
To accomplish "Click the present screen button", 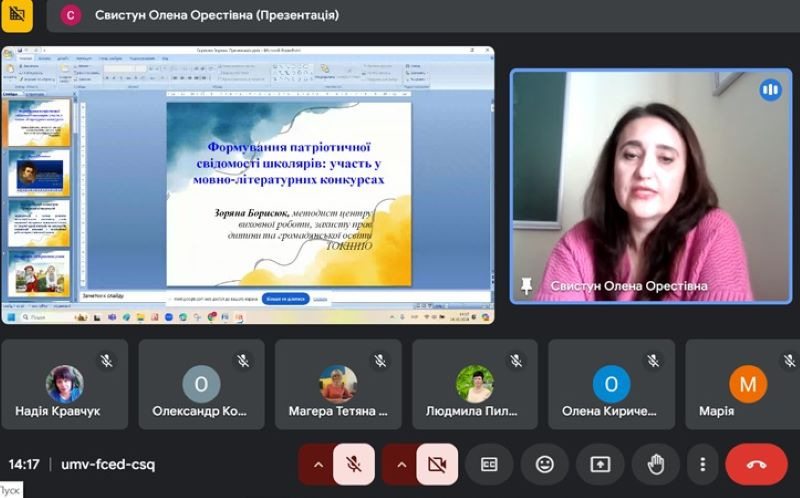I will 600,464.
